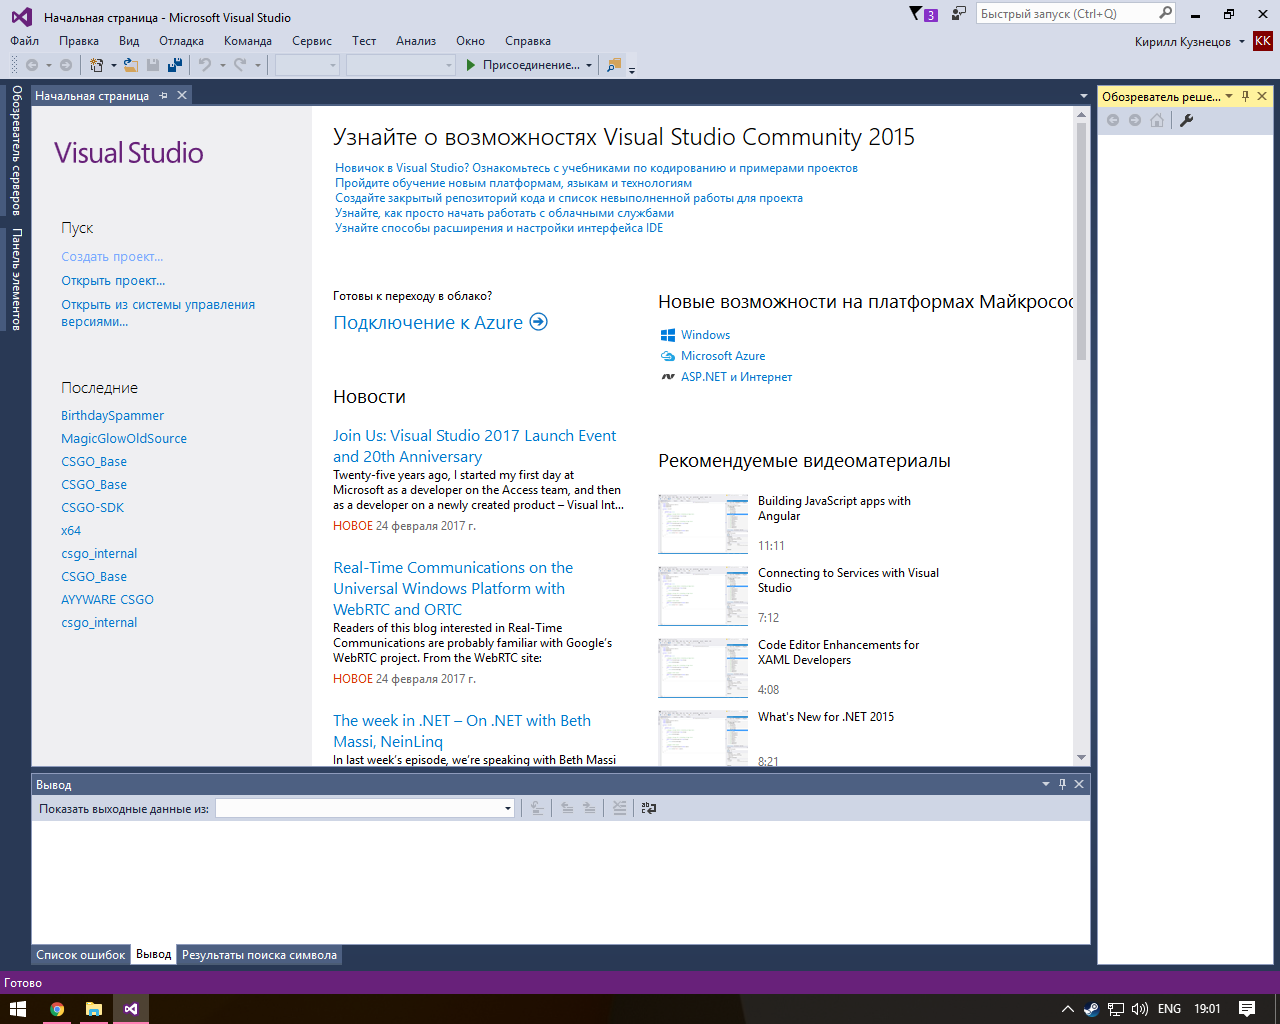Click the go to next message Output icon
The height and width of the screenshot is (1024, 1280).
pos(589,808)
